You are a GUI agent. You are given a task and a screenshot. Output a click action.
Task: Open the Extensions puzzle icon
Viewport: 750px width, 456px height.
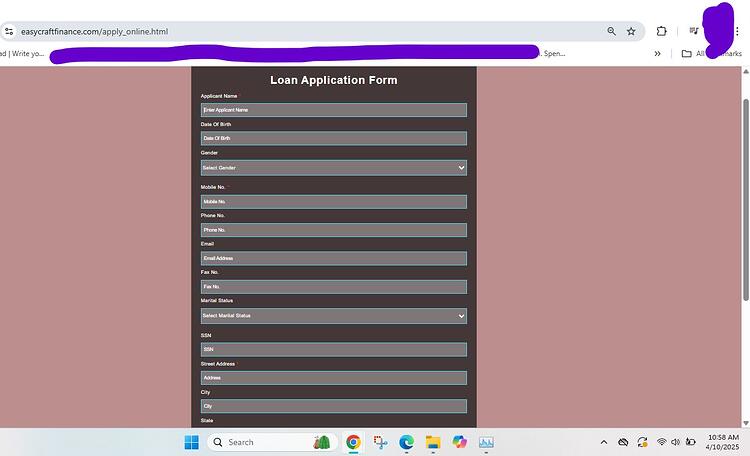coord(661,32)
